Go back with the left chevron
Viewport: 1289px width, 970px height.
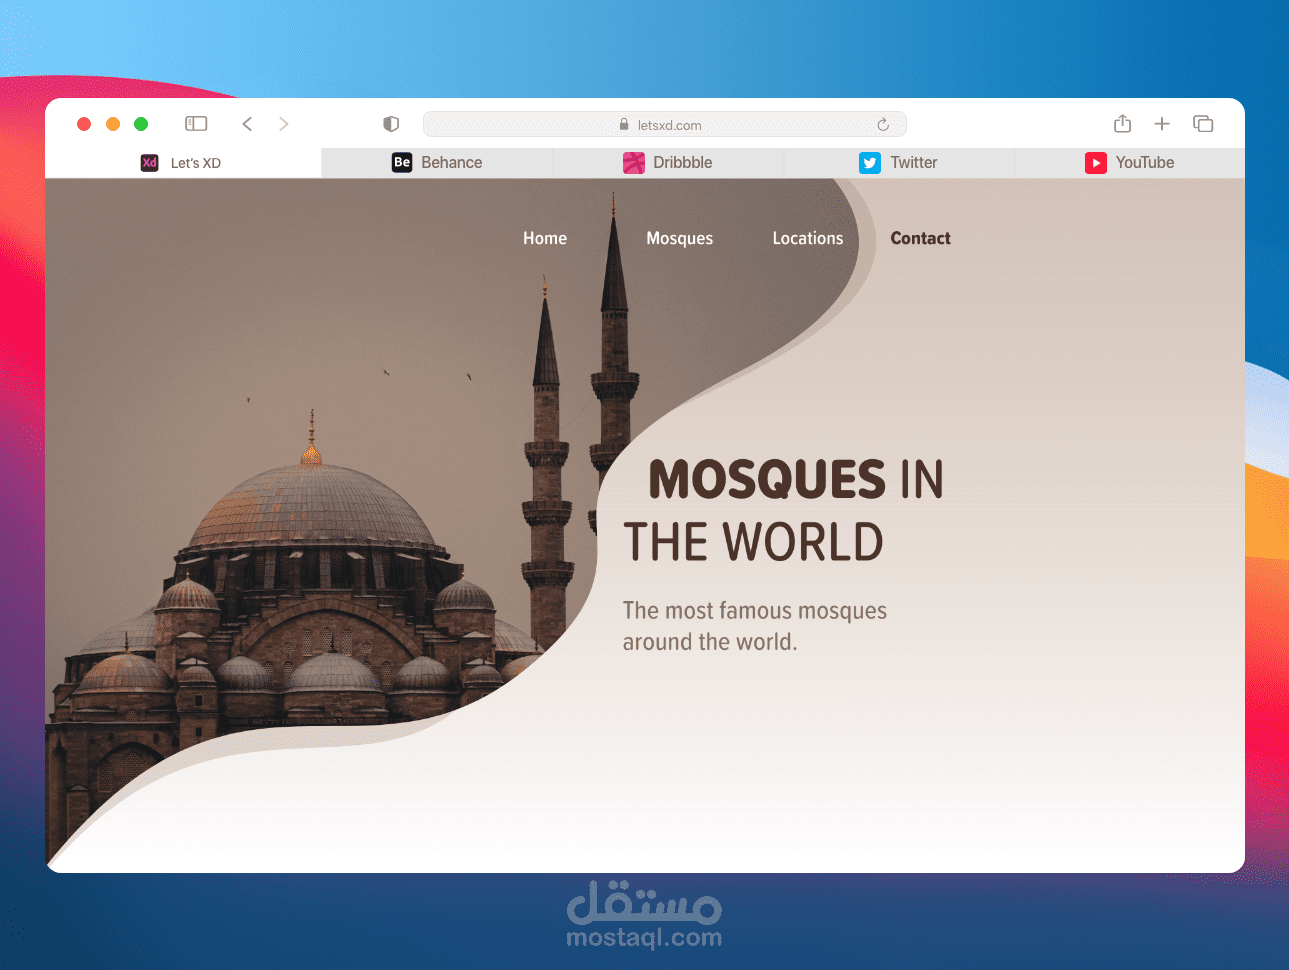click(x=247, y=124)
